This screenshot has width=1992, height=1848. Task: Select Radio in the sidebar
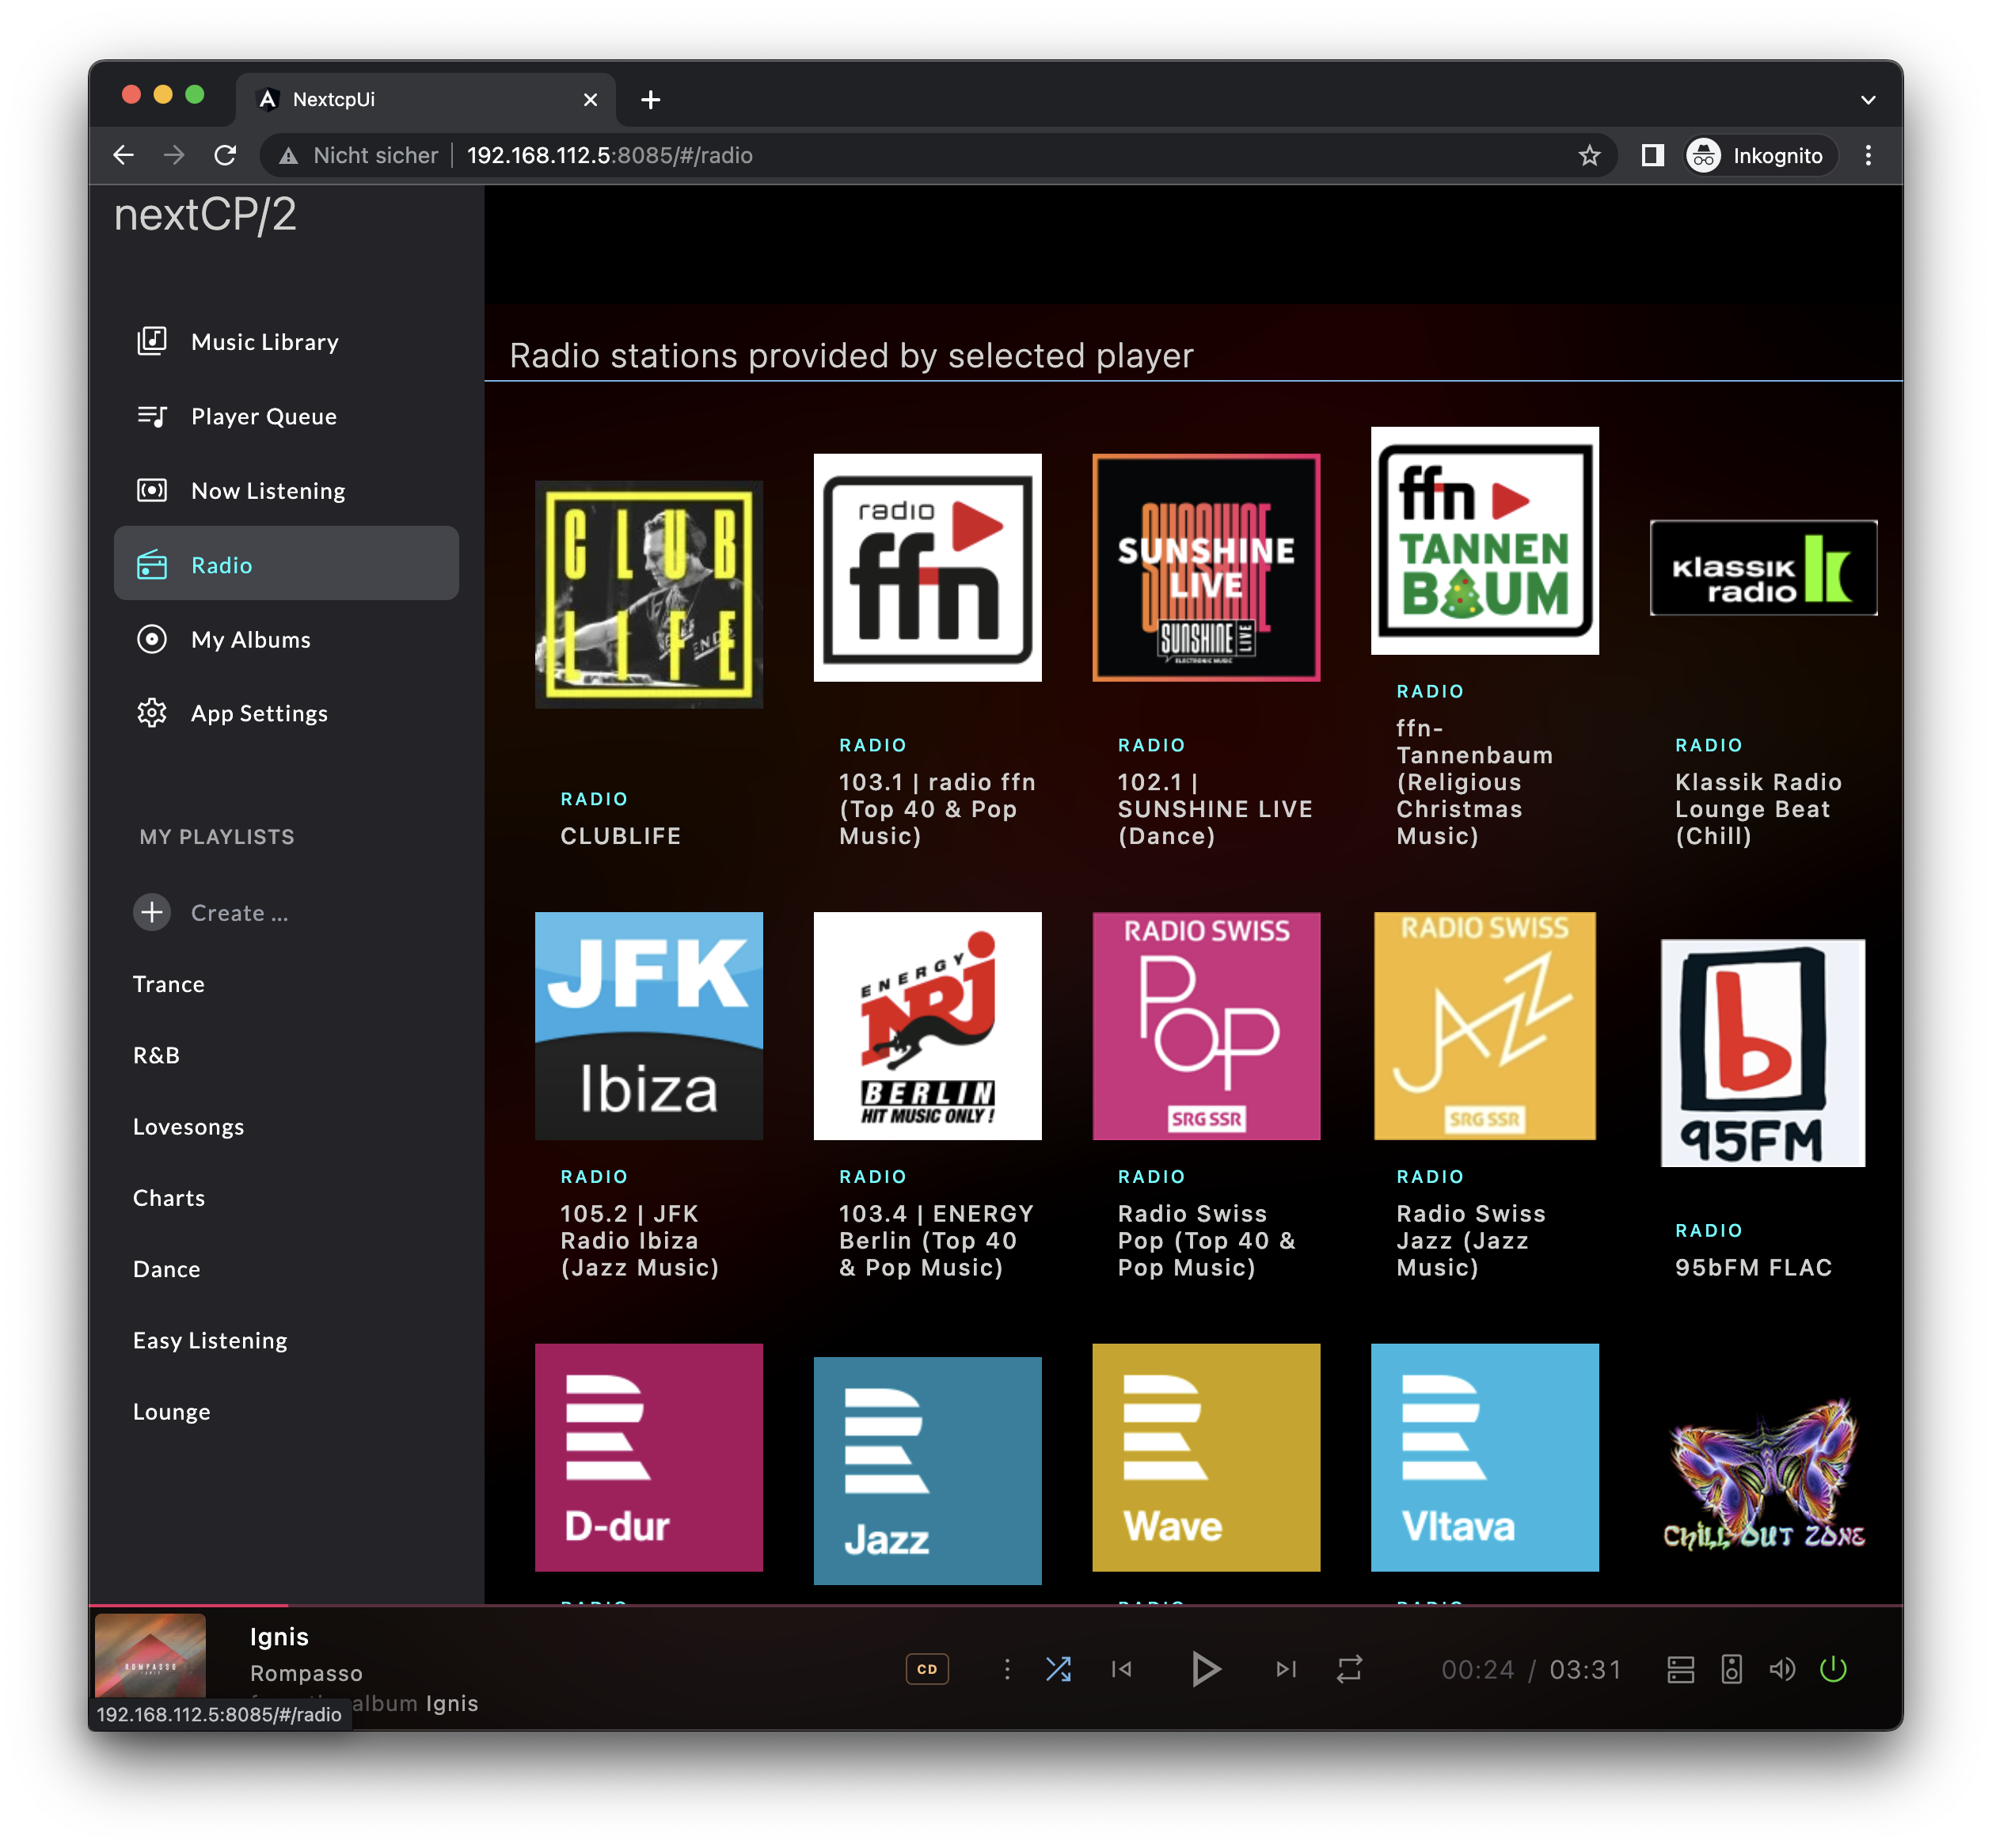(286, 564)
